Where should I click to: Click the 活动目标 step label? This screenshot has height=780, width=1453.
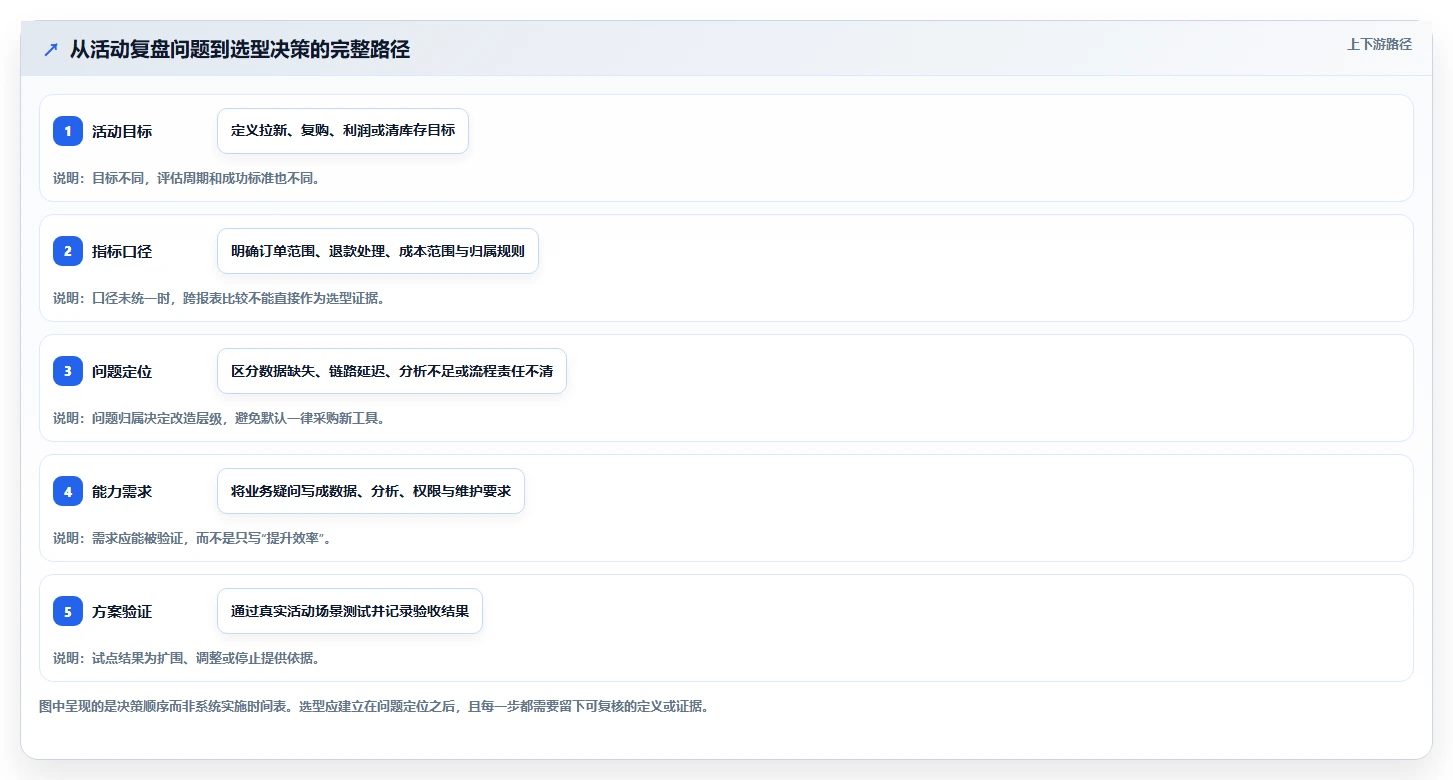tap(122, 132)
